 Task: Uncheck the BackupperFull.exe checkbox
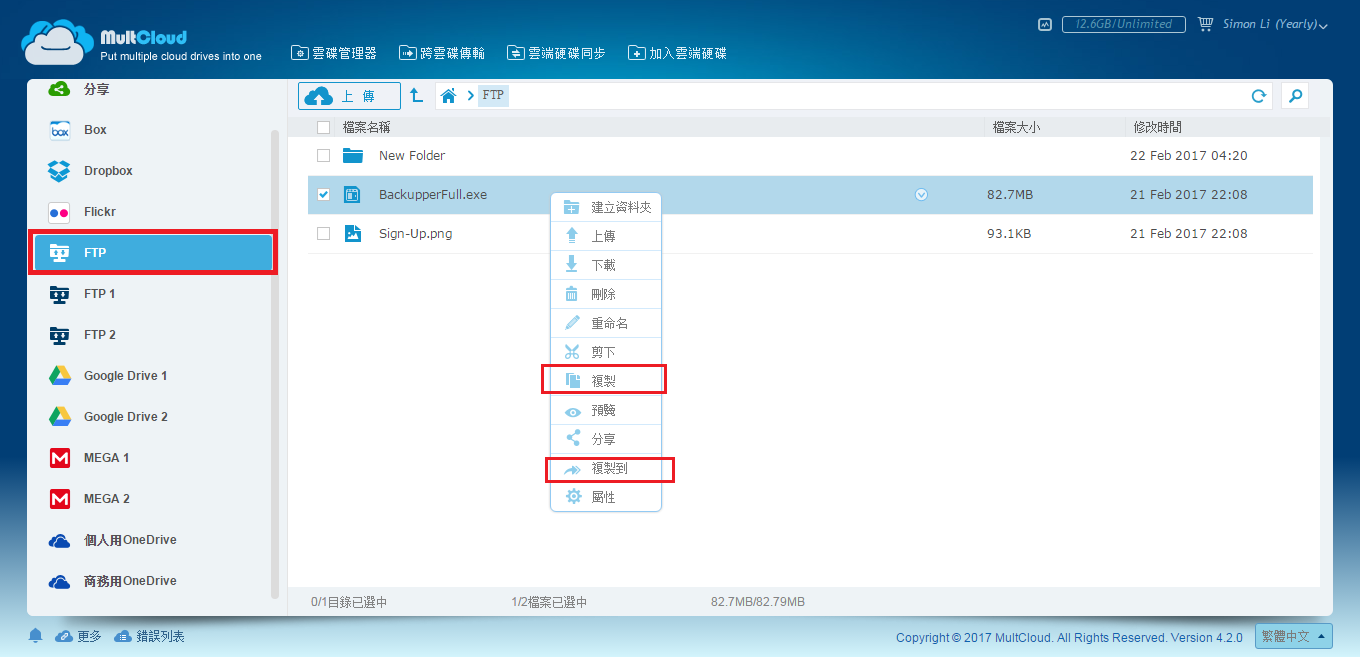pos(323,195)
